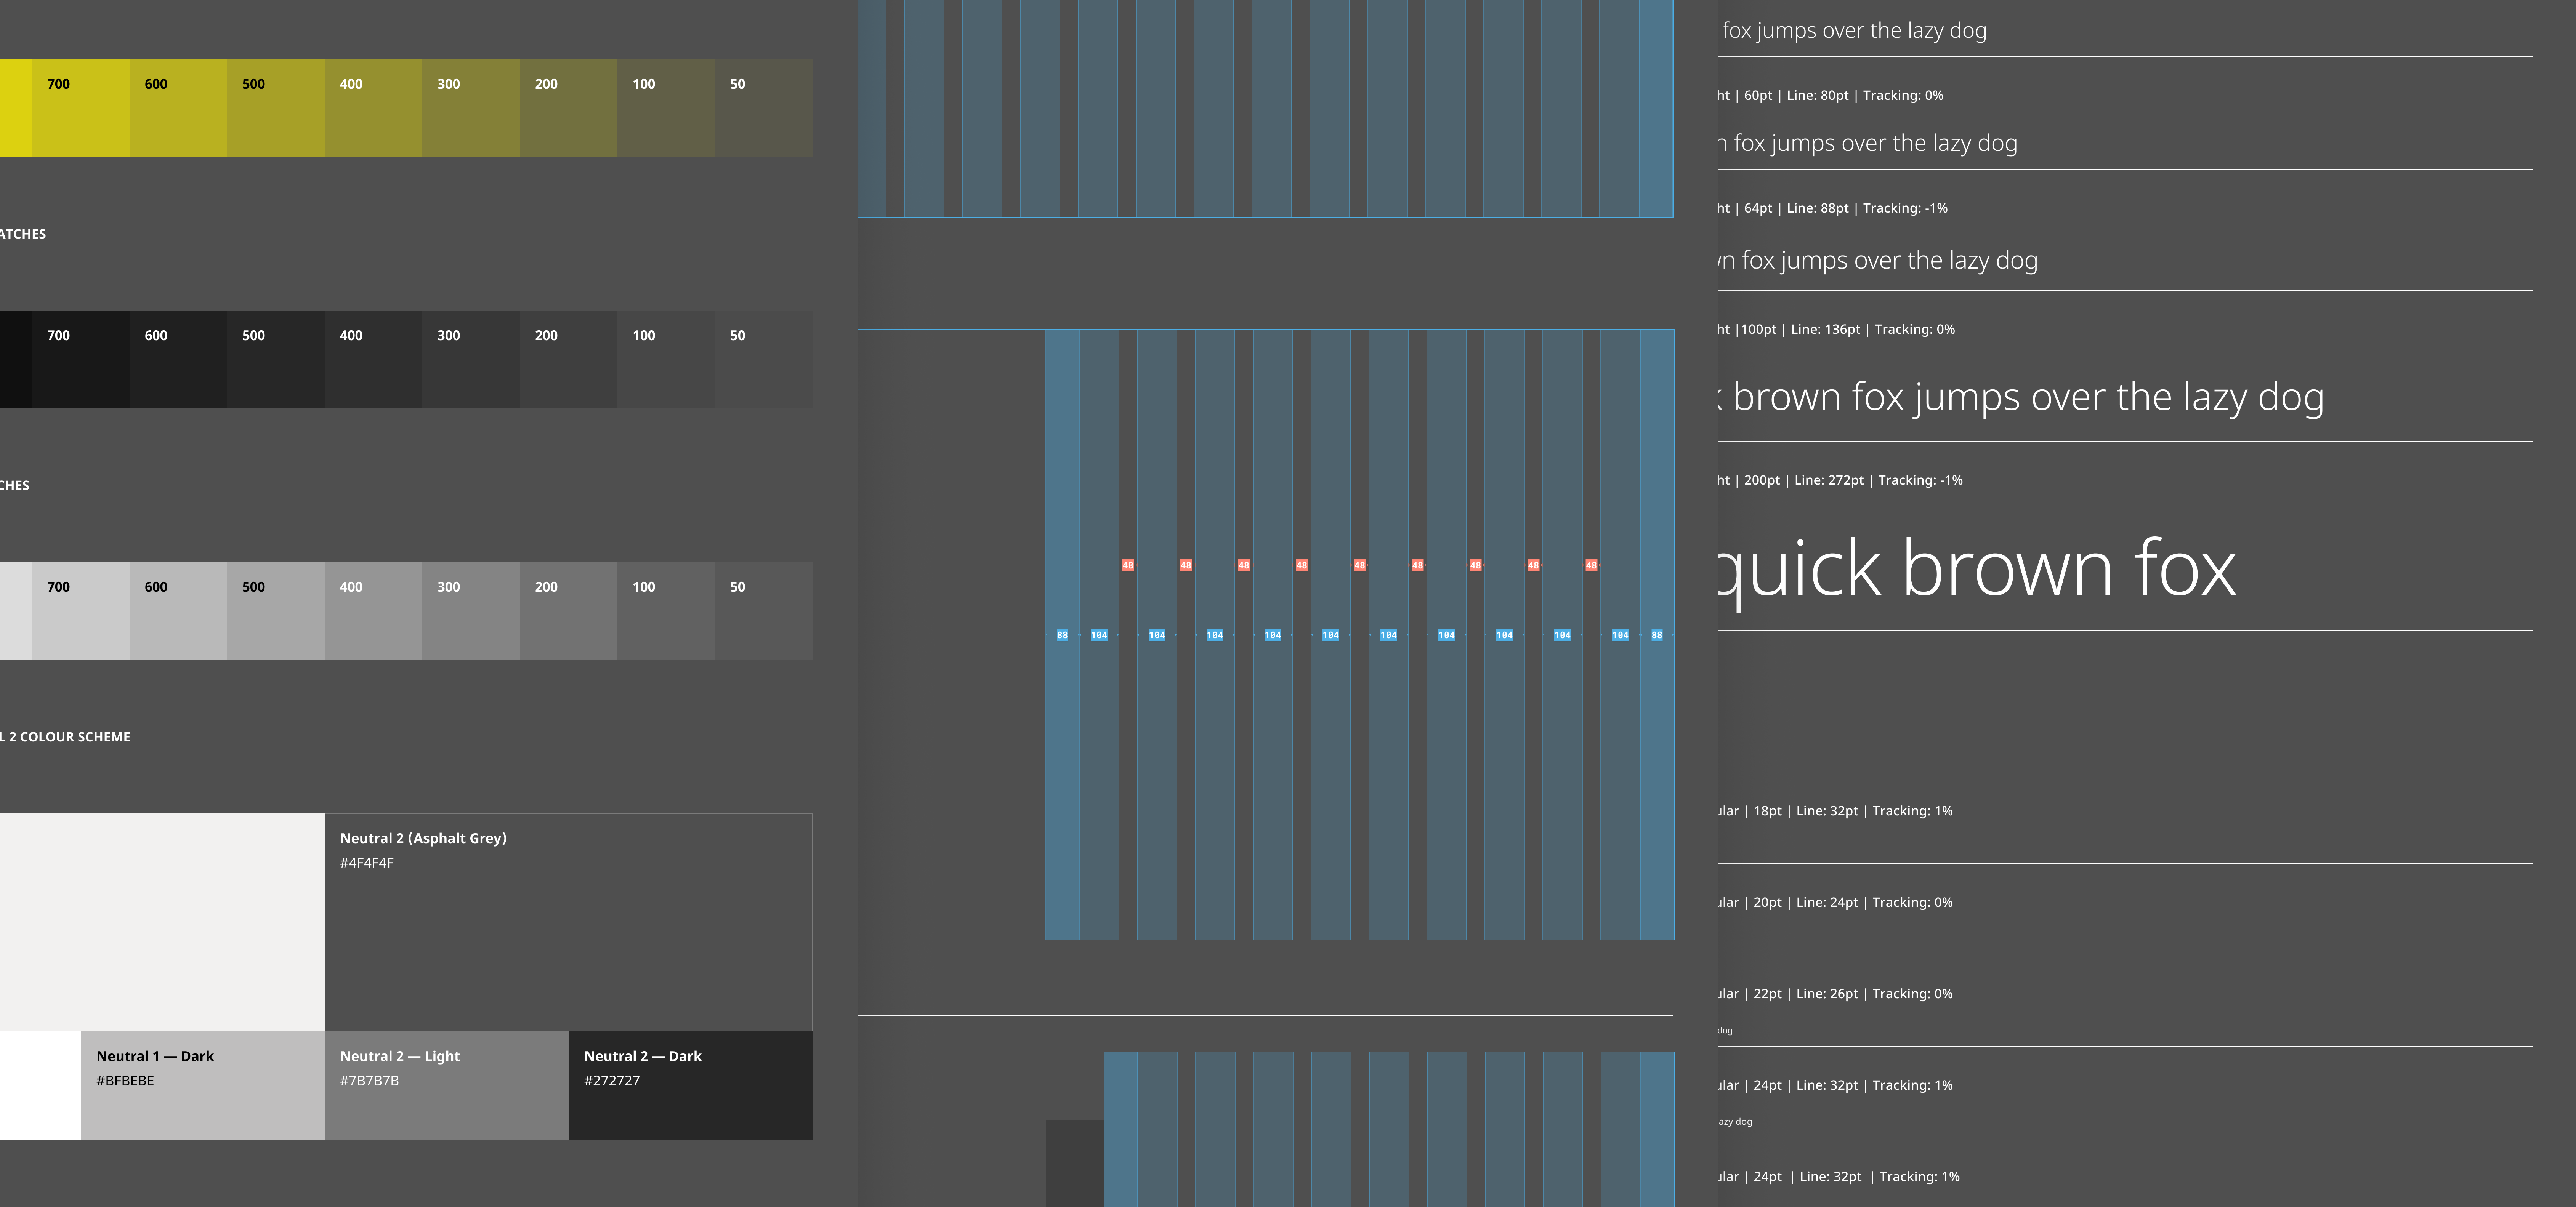Select the large off-white colour block
Viewport: 2576px width, 1207px height.
pos(162,922)
